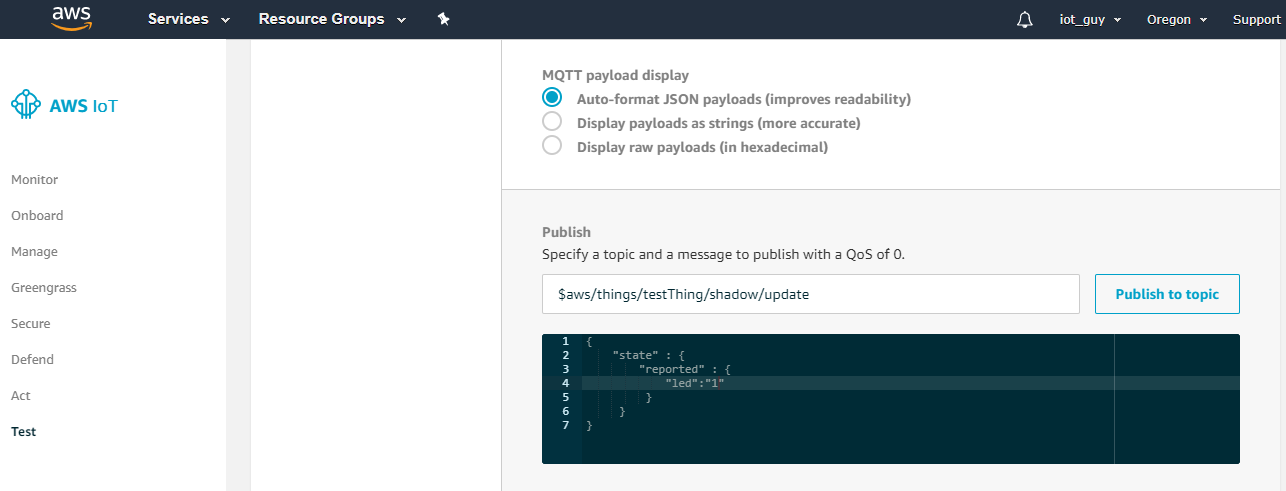Open Secure section in sidebar
This screenshot has width=1286, height=491.
(31, 324)
